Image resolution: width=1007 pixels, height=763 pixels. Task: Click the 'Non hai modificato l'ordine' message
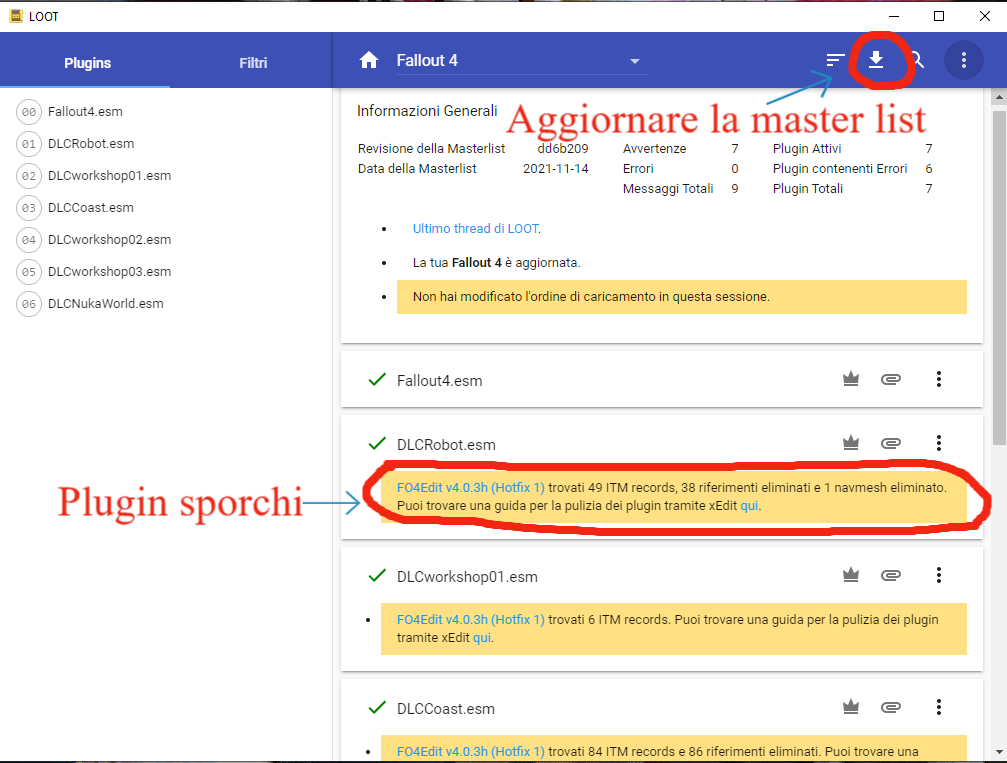[681, 297]
